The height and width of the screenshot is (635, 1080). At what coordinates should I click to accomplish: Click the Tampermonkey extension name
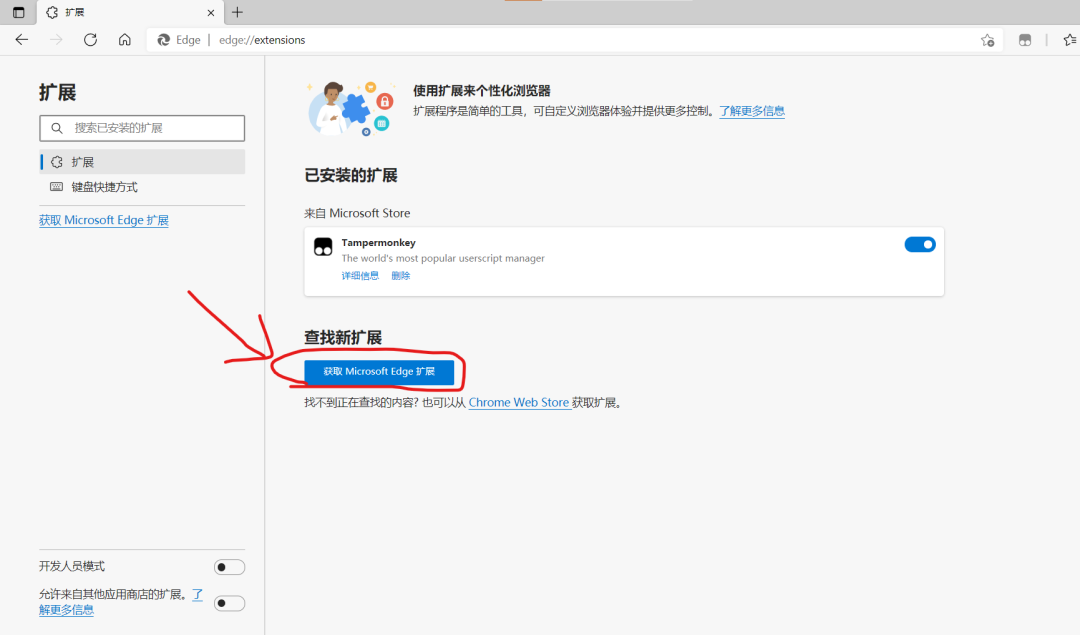(x=379, y=242)
